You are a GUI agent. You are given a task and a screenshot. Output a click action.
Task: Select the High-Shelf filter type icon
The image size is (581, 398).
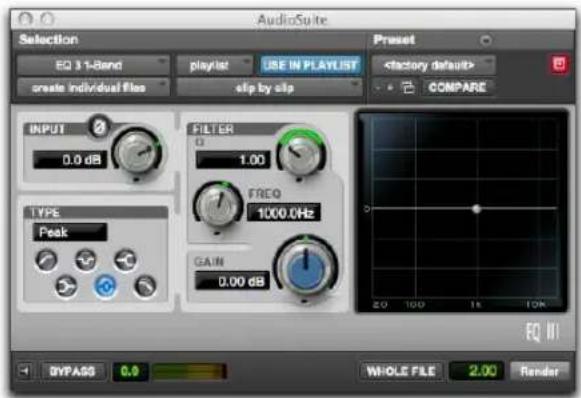126,260
